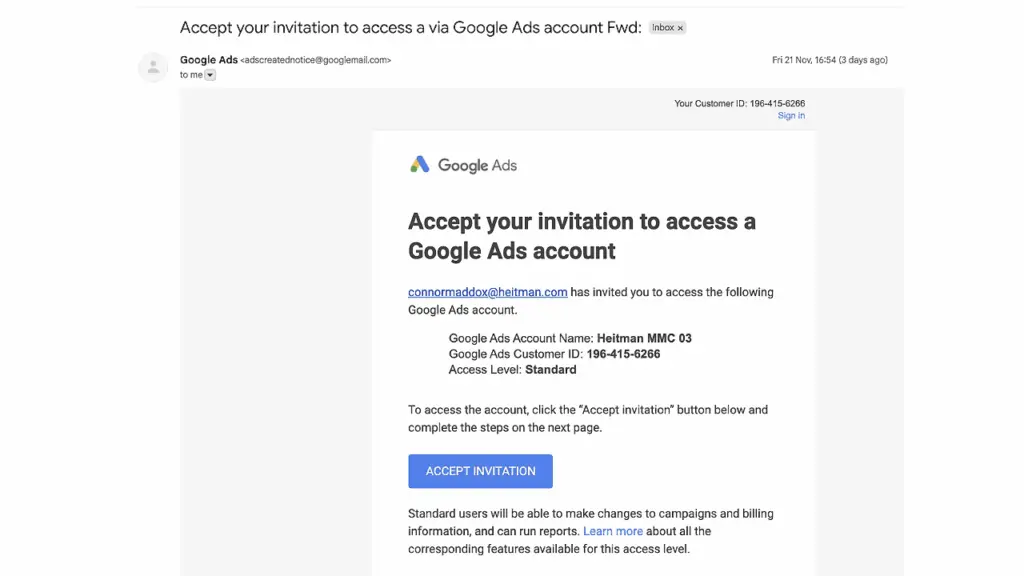Screen dimensions: 1024x576
Task: Click the "Your Customer ID" header text
Action: pos(739,103)
